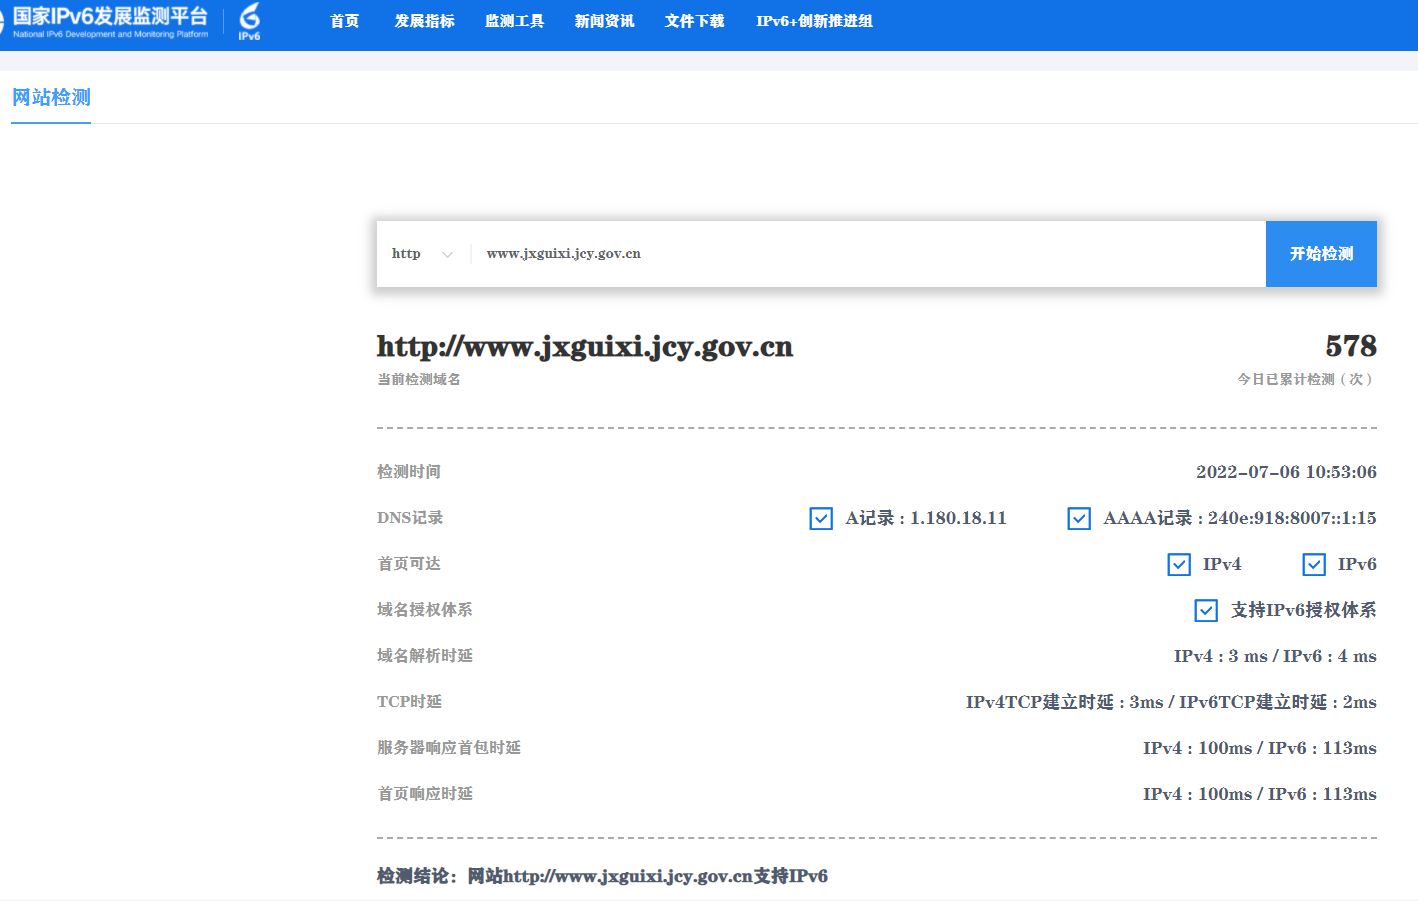1418x901 pixels.
Task: Open the 监测工具 menu item
Action: point(514,21)
